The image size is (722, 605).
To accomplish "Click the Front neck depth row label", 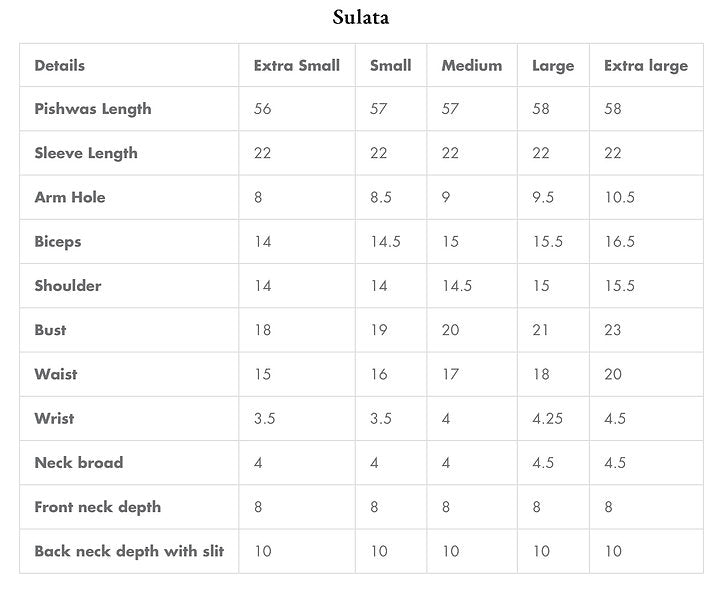I will (98, 507).
